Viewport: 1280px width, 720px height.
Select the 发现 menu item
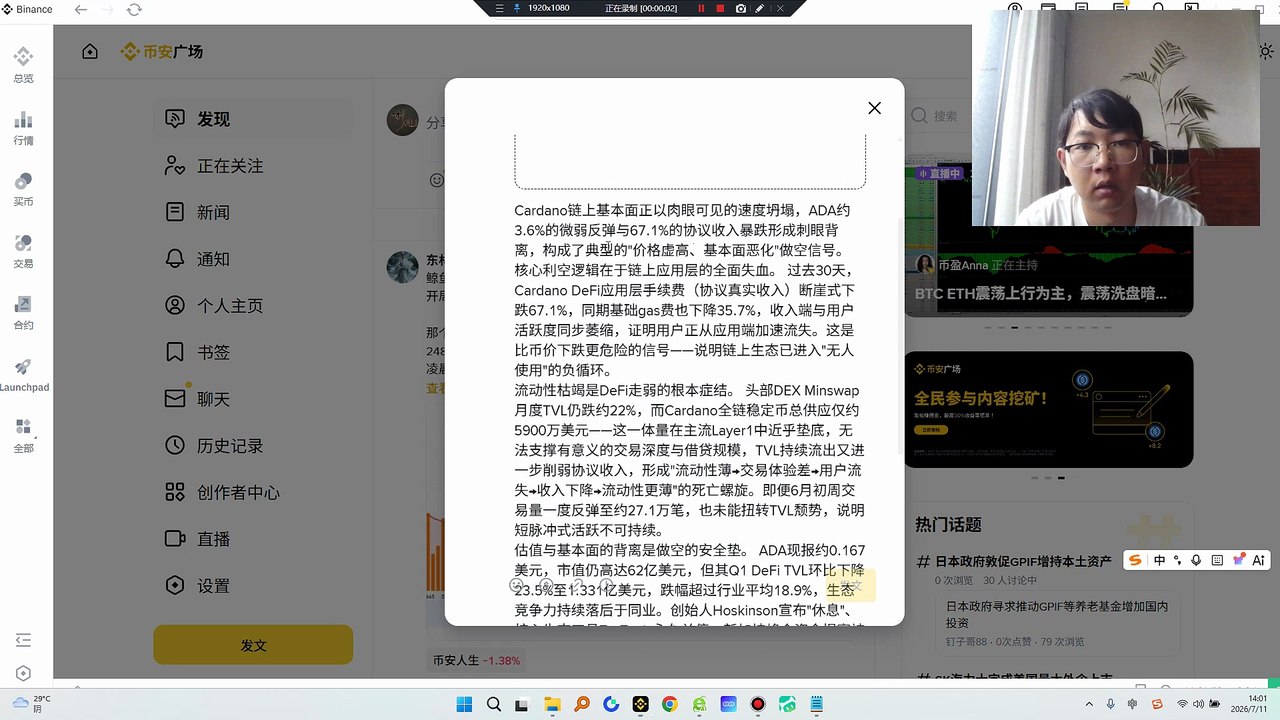[x=253, y=119]
